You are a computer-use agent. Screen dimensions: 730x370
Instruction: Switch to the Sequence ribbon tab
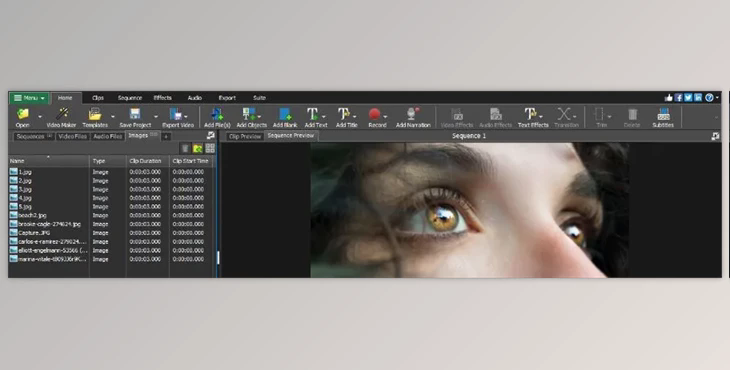point(129,98)
